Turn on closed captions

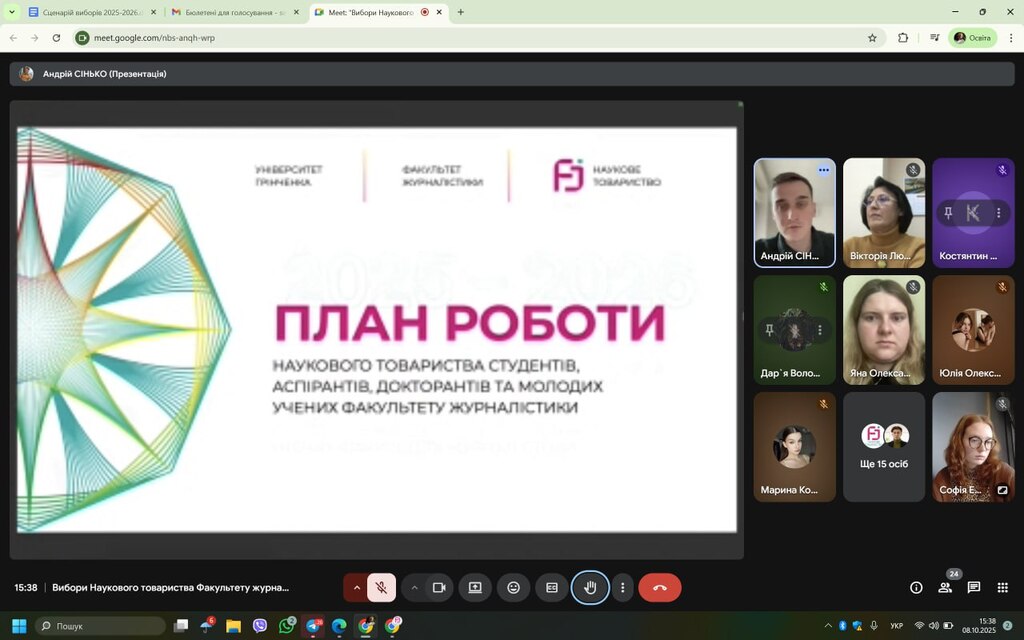click(551, 588)
